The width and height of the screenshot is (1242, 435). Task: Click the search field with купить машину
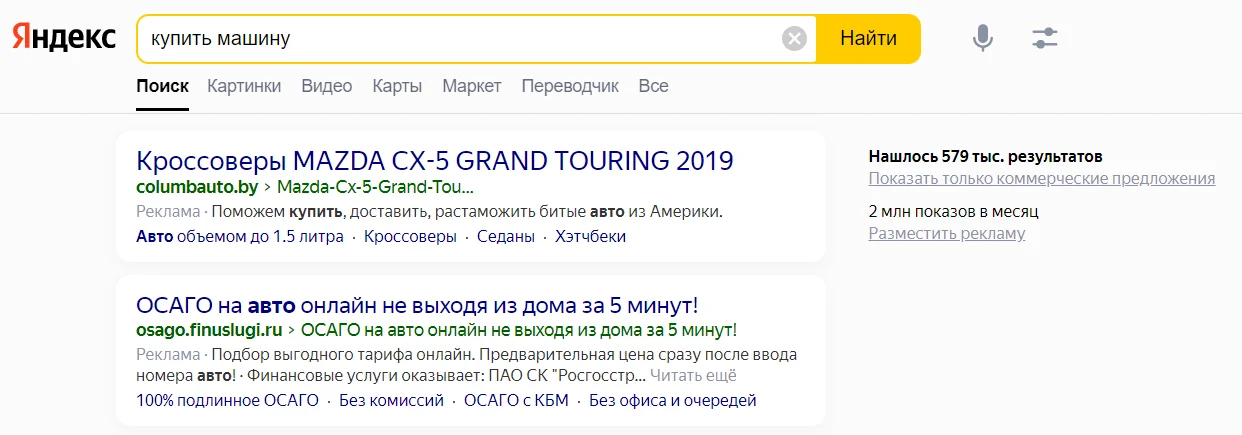click(x=460, y=39)
